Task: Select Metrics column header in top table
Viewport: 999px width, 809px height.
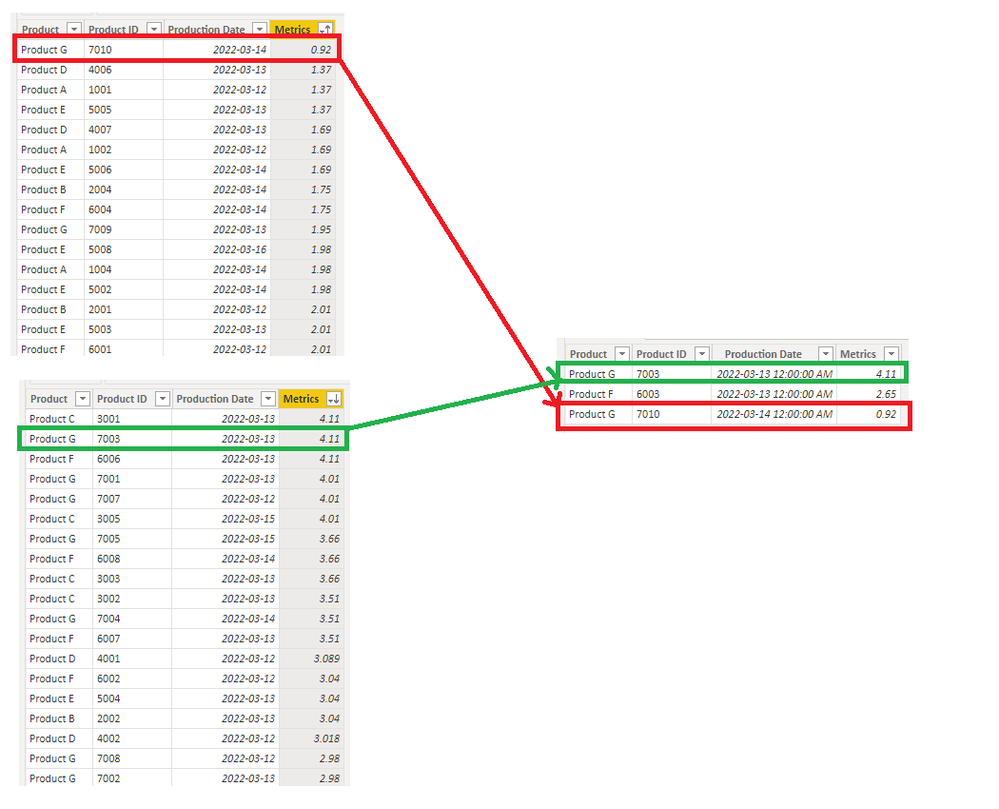Action: 292,29
